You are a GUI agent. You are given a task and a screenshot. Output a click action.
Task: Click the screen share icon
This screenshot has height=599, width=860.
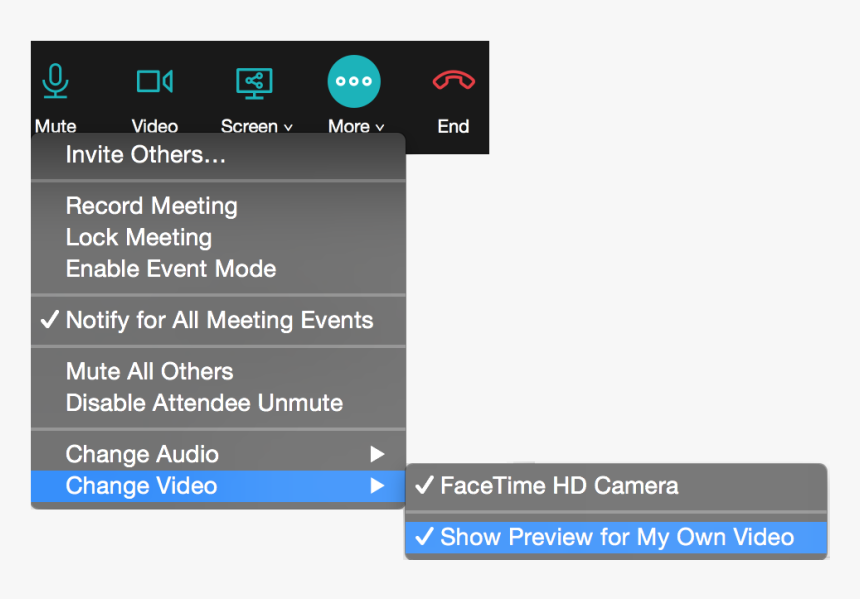(254, 82)
